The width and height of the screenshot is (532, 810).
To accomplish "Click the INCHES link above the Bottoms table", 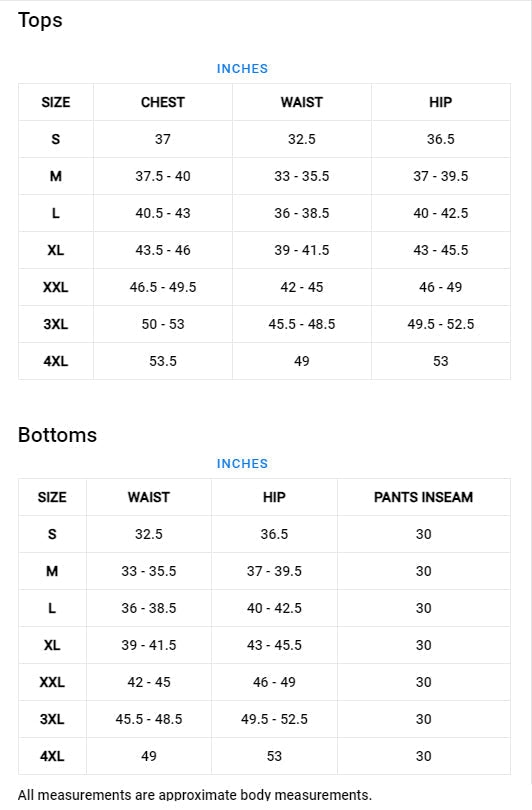I will click(242, 464).
